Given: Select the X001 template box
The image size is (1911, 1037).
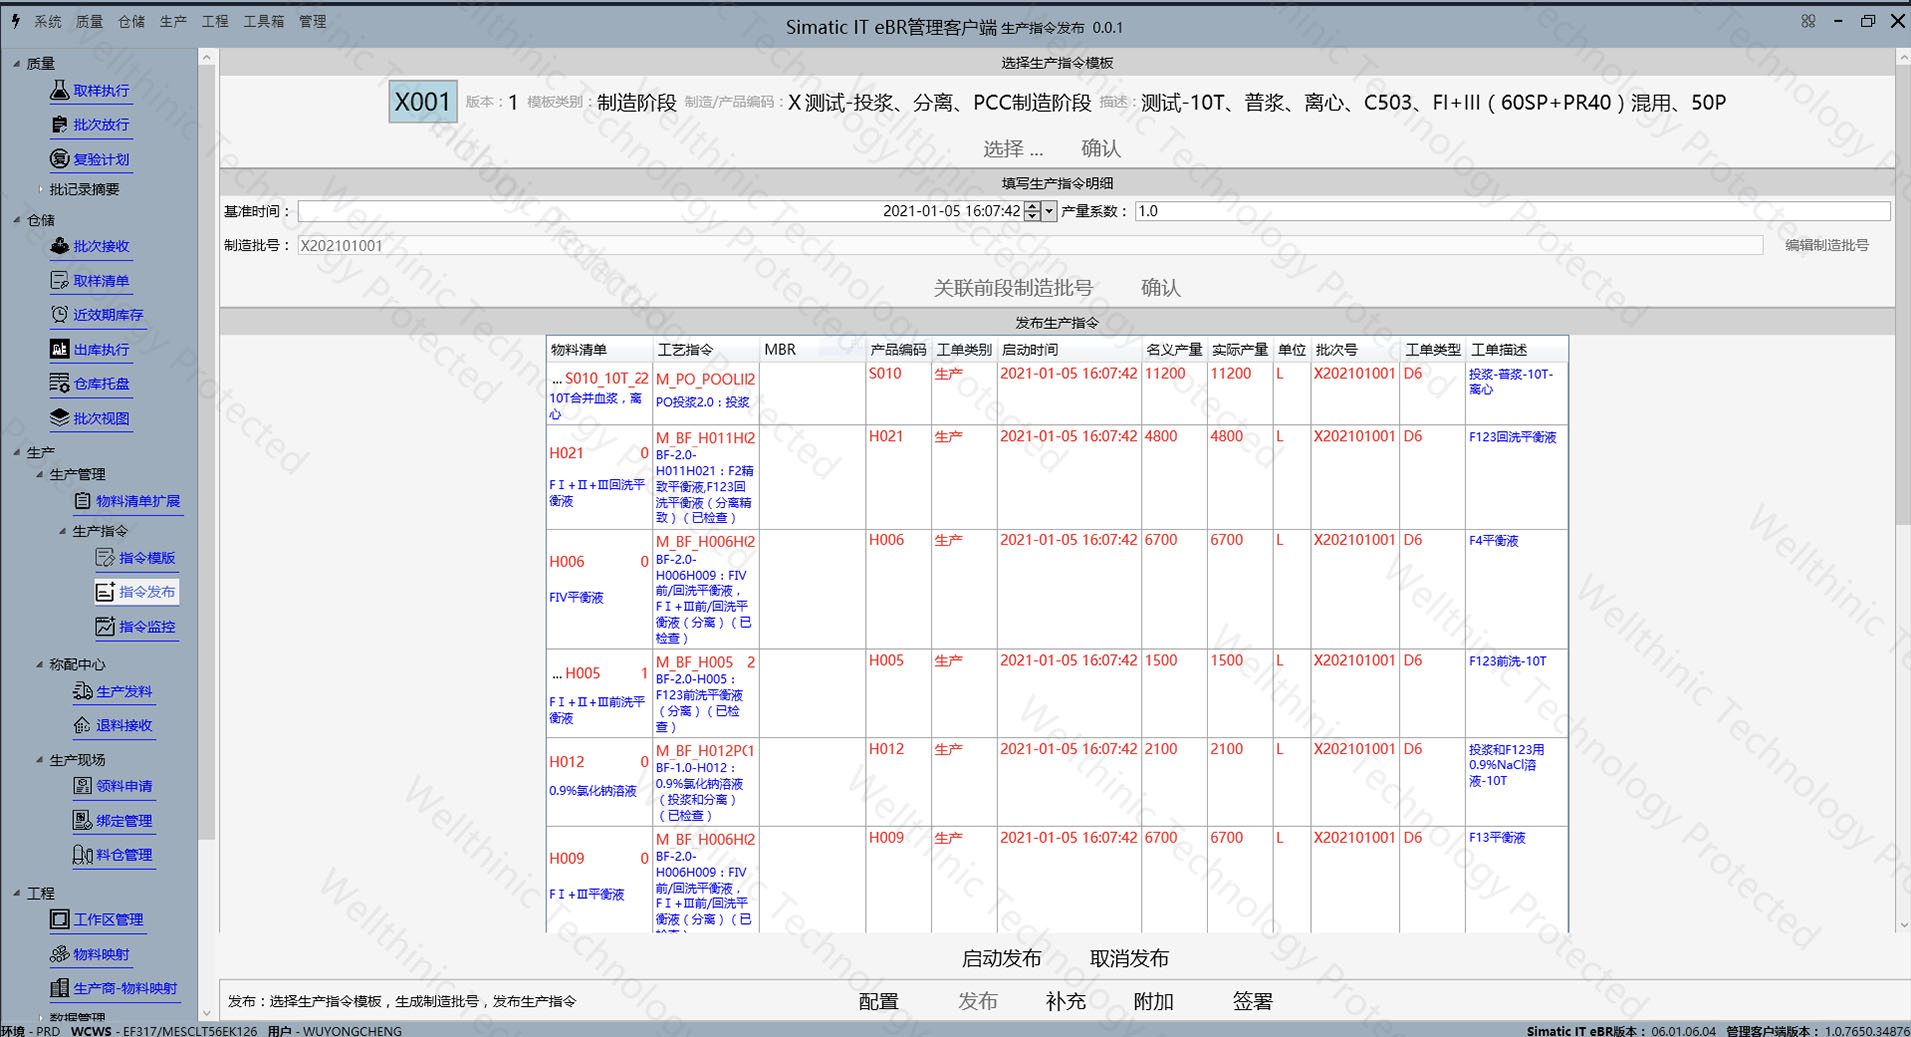Looking at the screenshot, I should (x=423, y=102).
